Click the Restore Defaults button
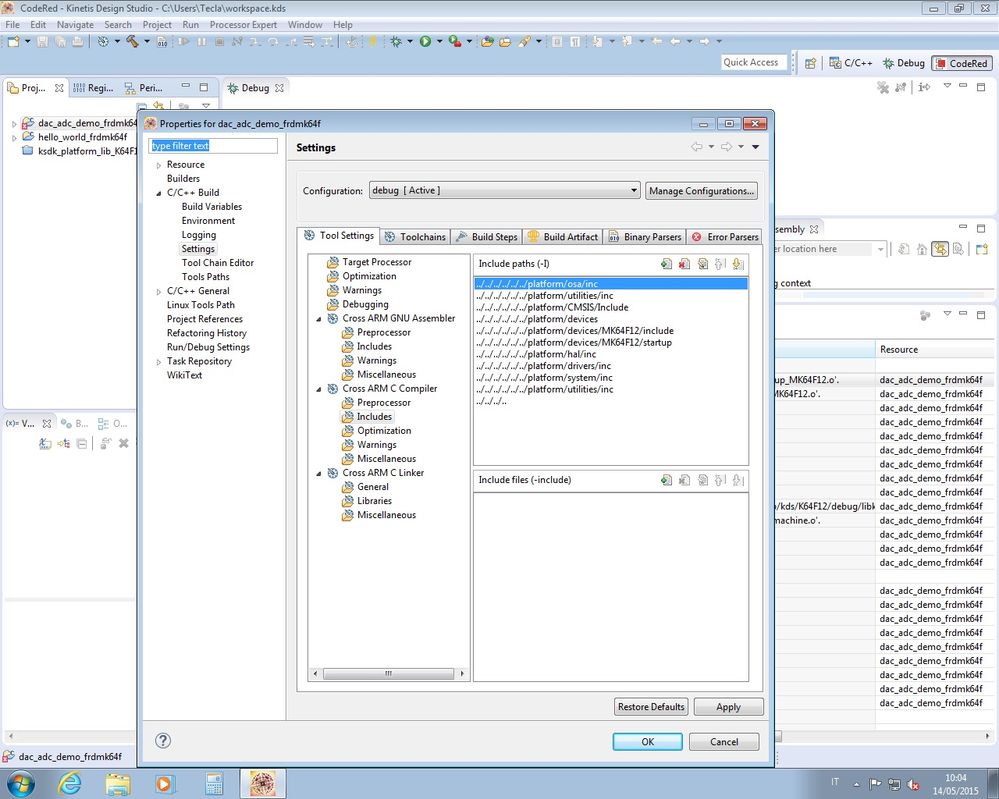999x799 pixels. point(650,707)
